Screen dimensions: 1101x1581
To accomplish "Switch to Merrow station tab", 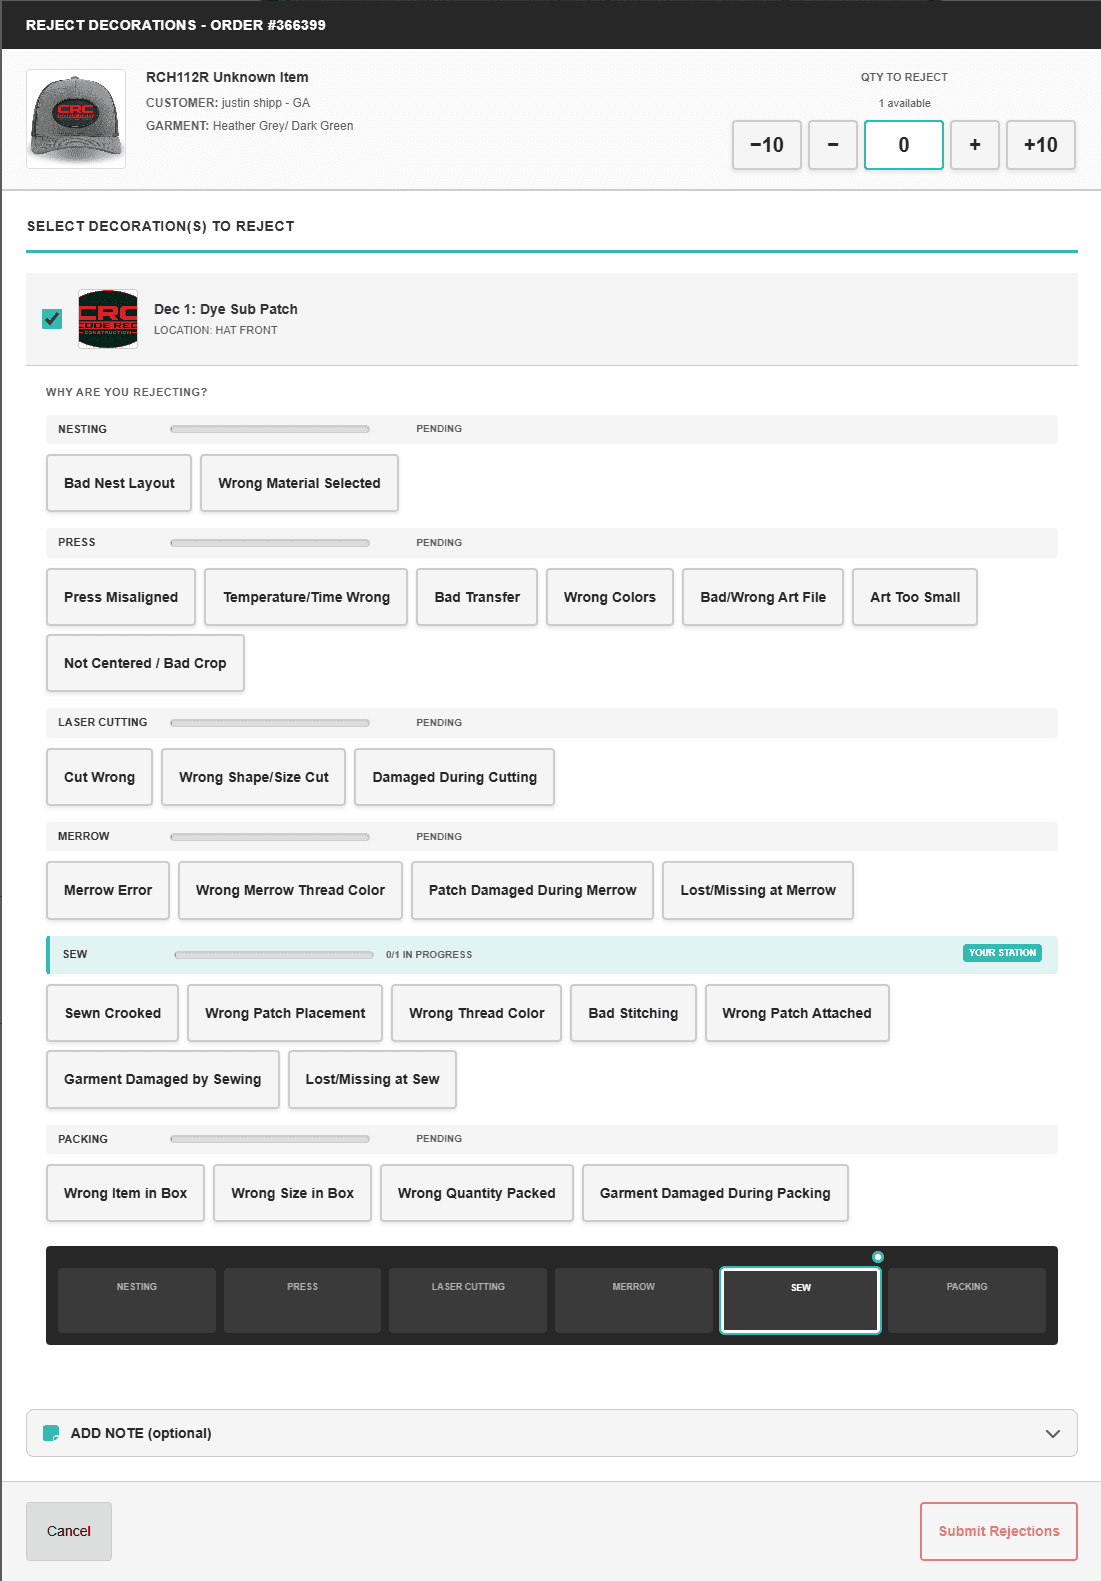I will (634, 1300).
